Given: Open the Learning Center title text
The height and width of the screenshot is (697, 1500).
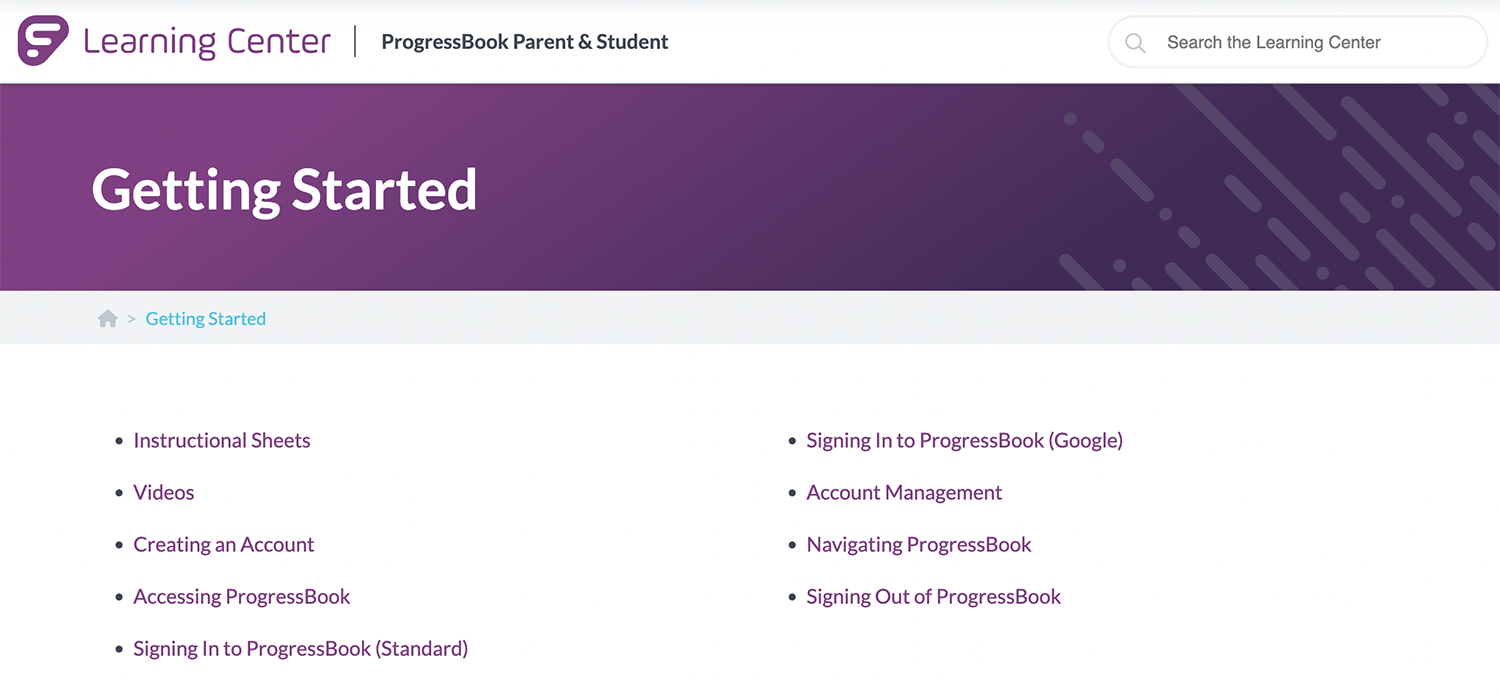Looking at the screenshot, I should [207, 42].
